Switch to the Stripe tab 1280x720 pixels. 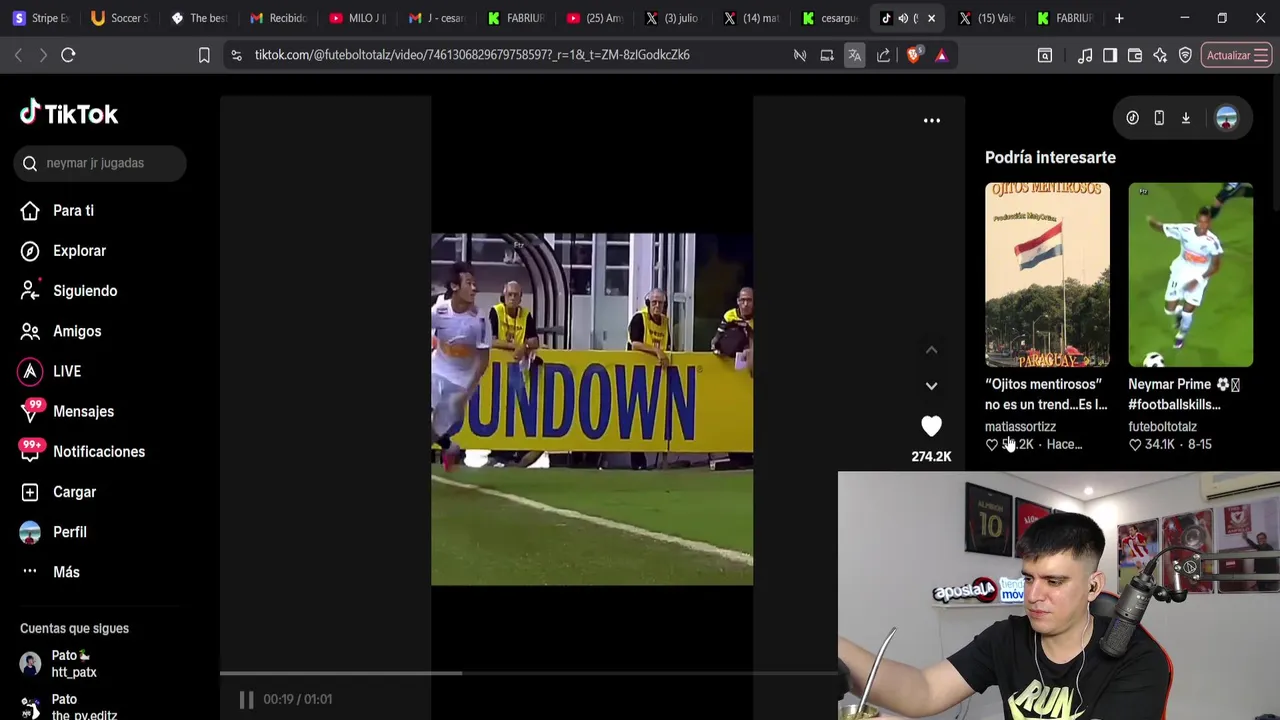42,18
